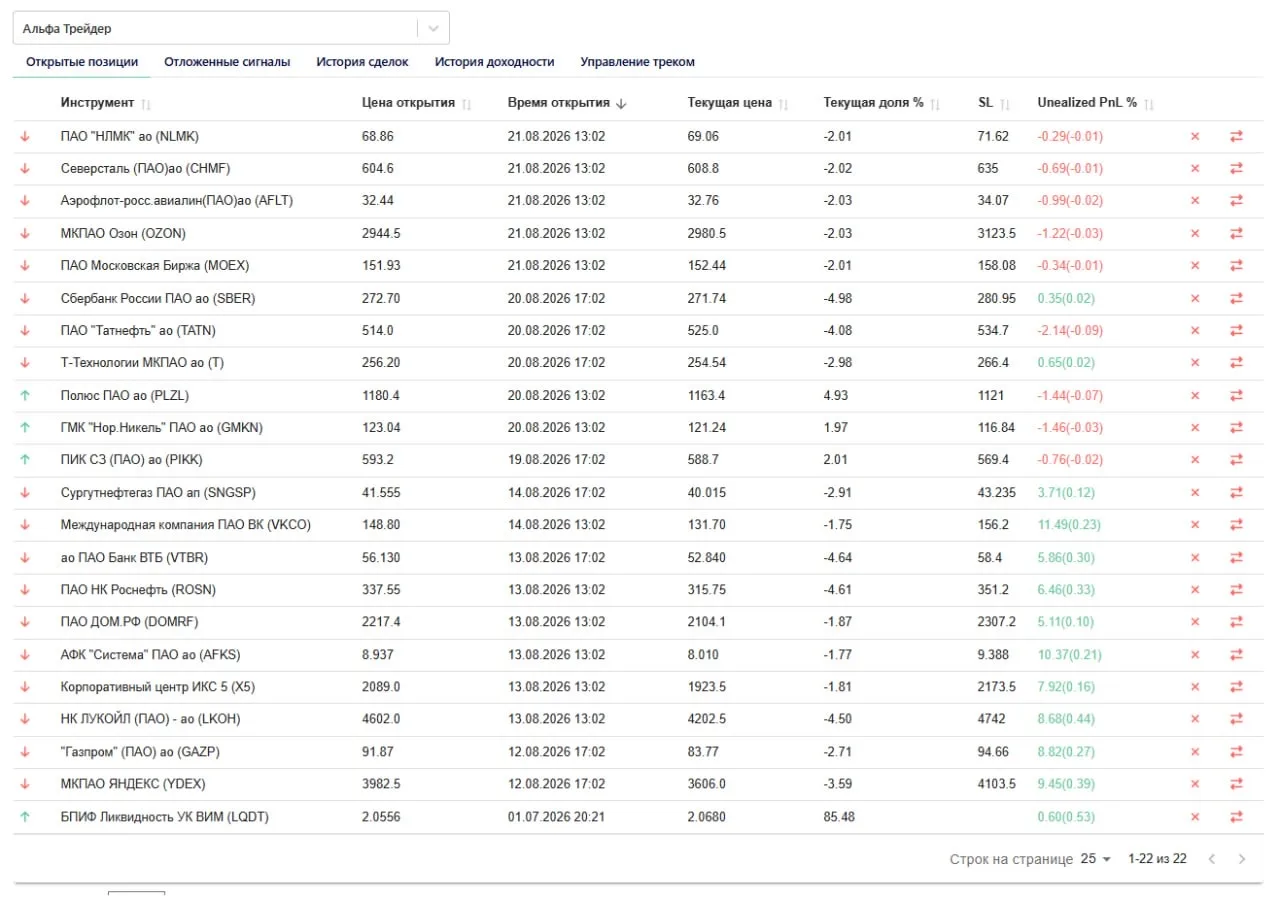Screen dimensions: 1280x899
Task: Click the red down arrow beside NLMK
Action: coord(25,136)
